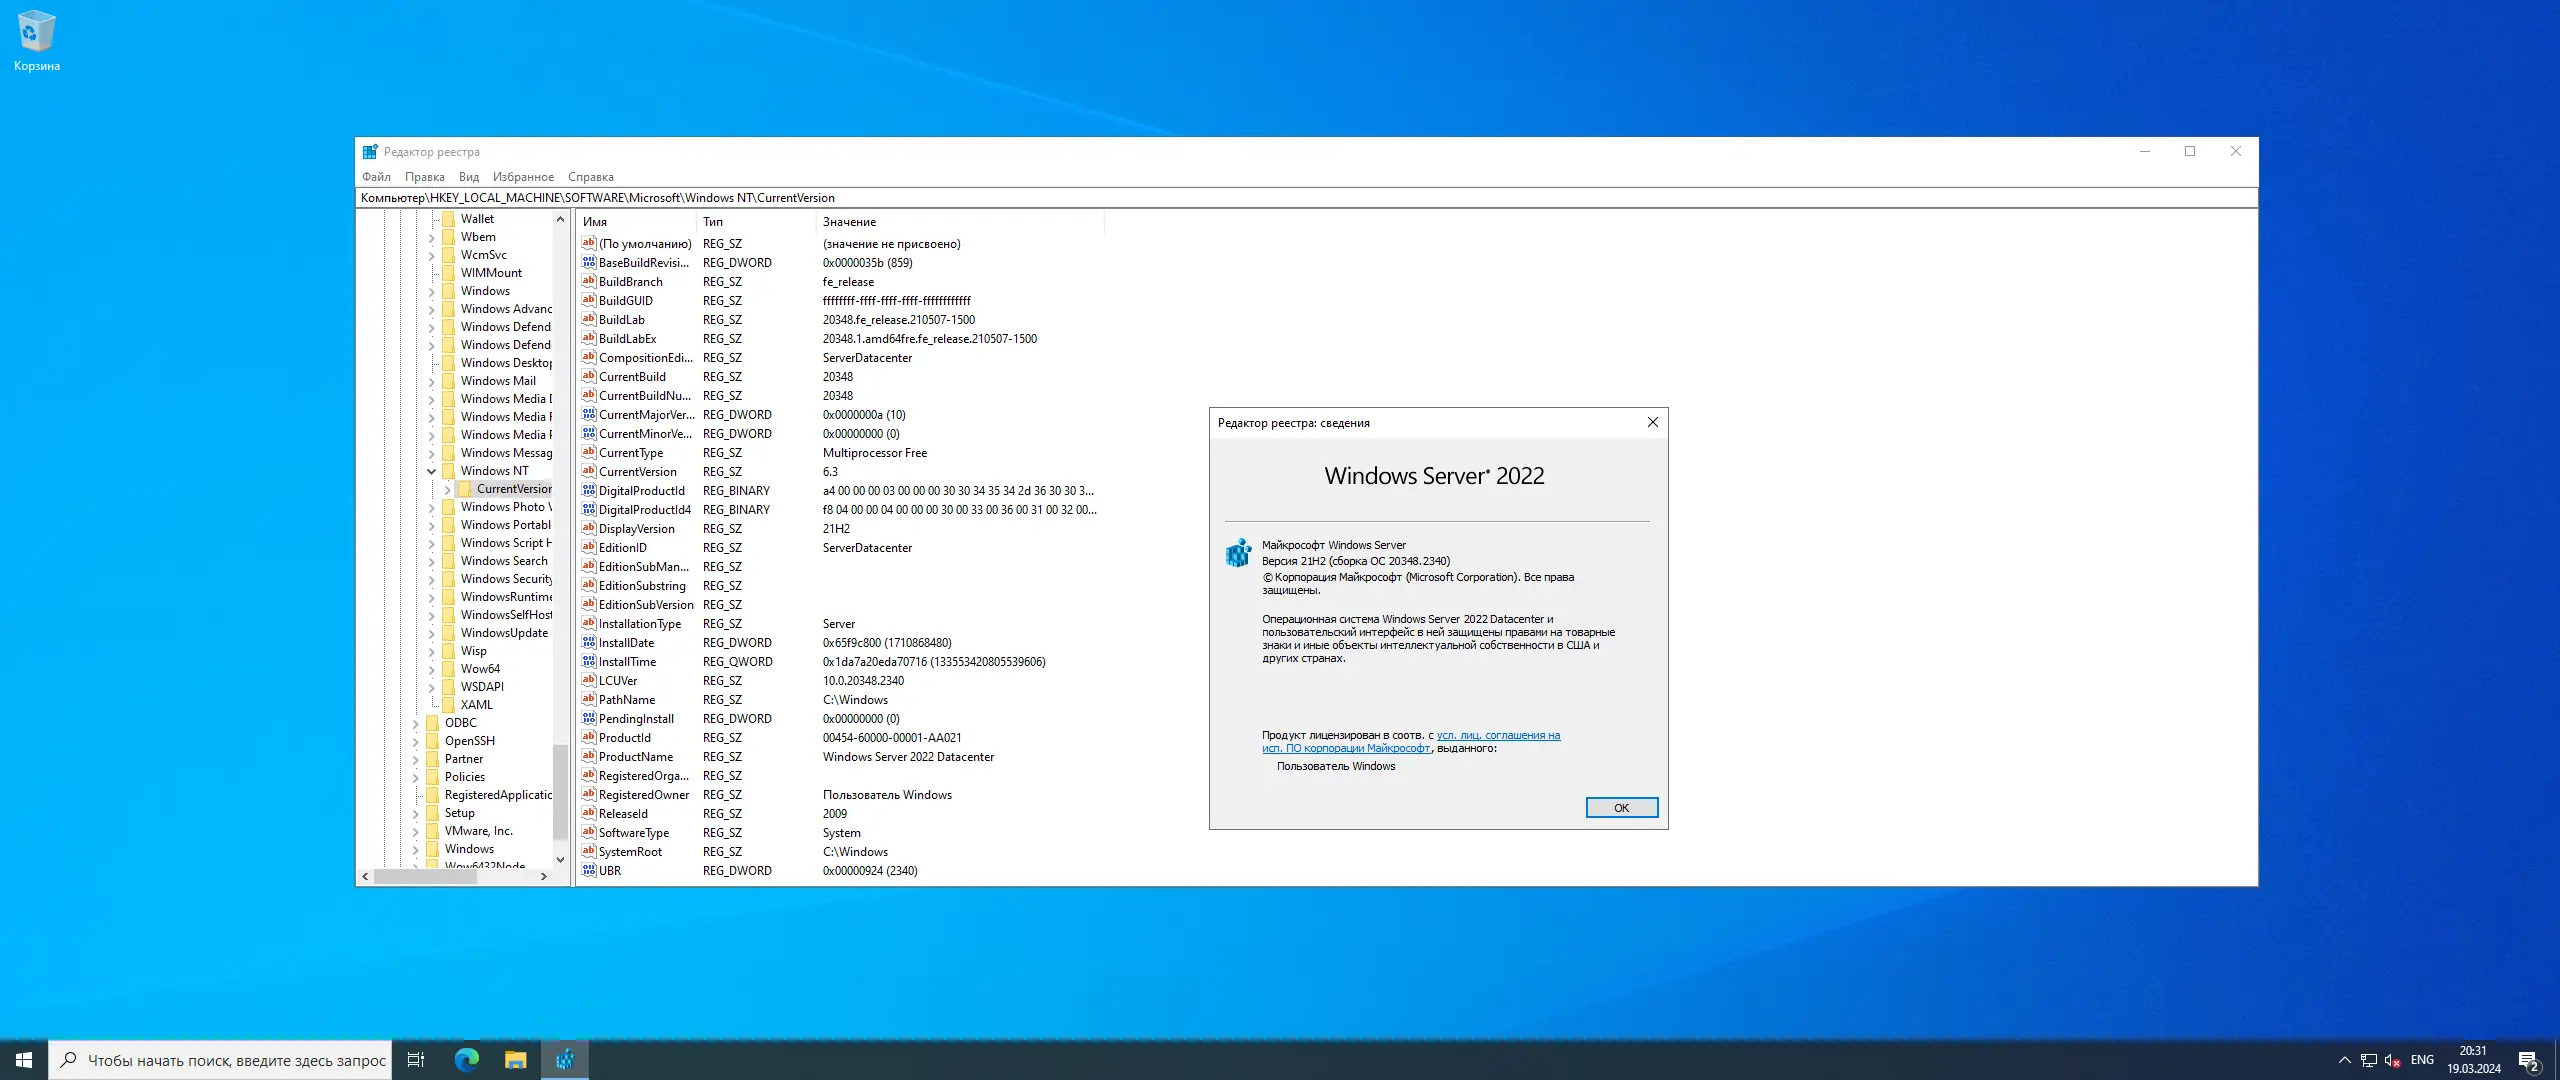This screenshot has height=1080, width=2560.
Task: Select the ProductName registry value
Action: [636, 757]
